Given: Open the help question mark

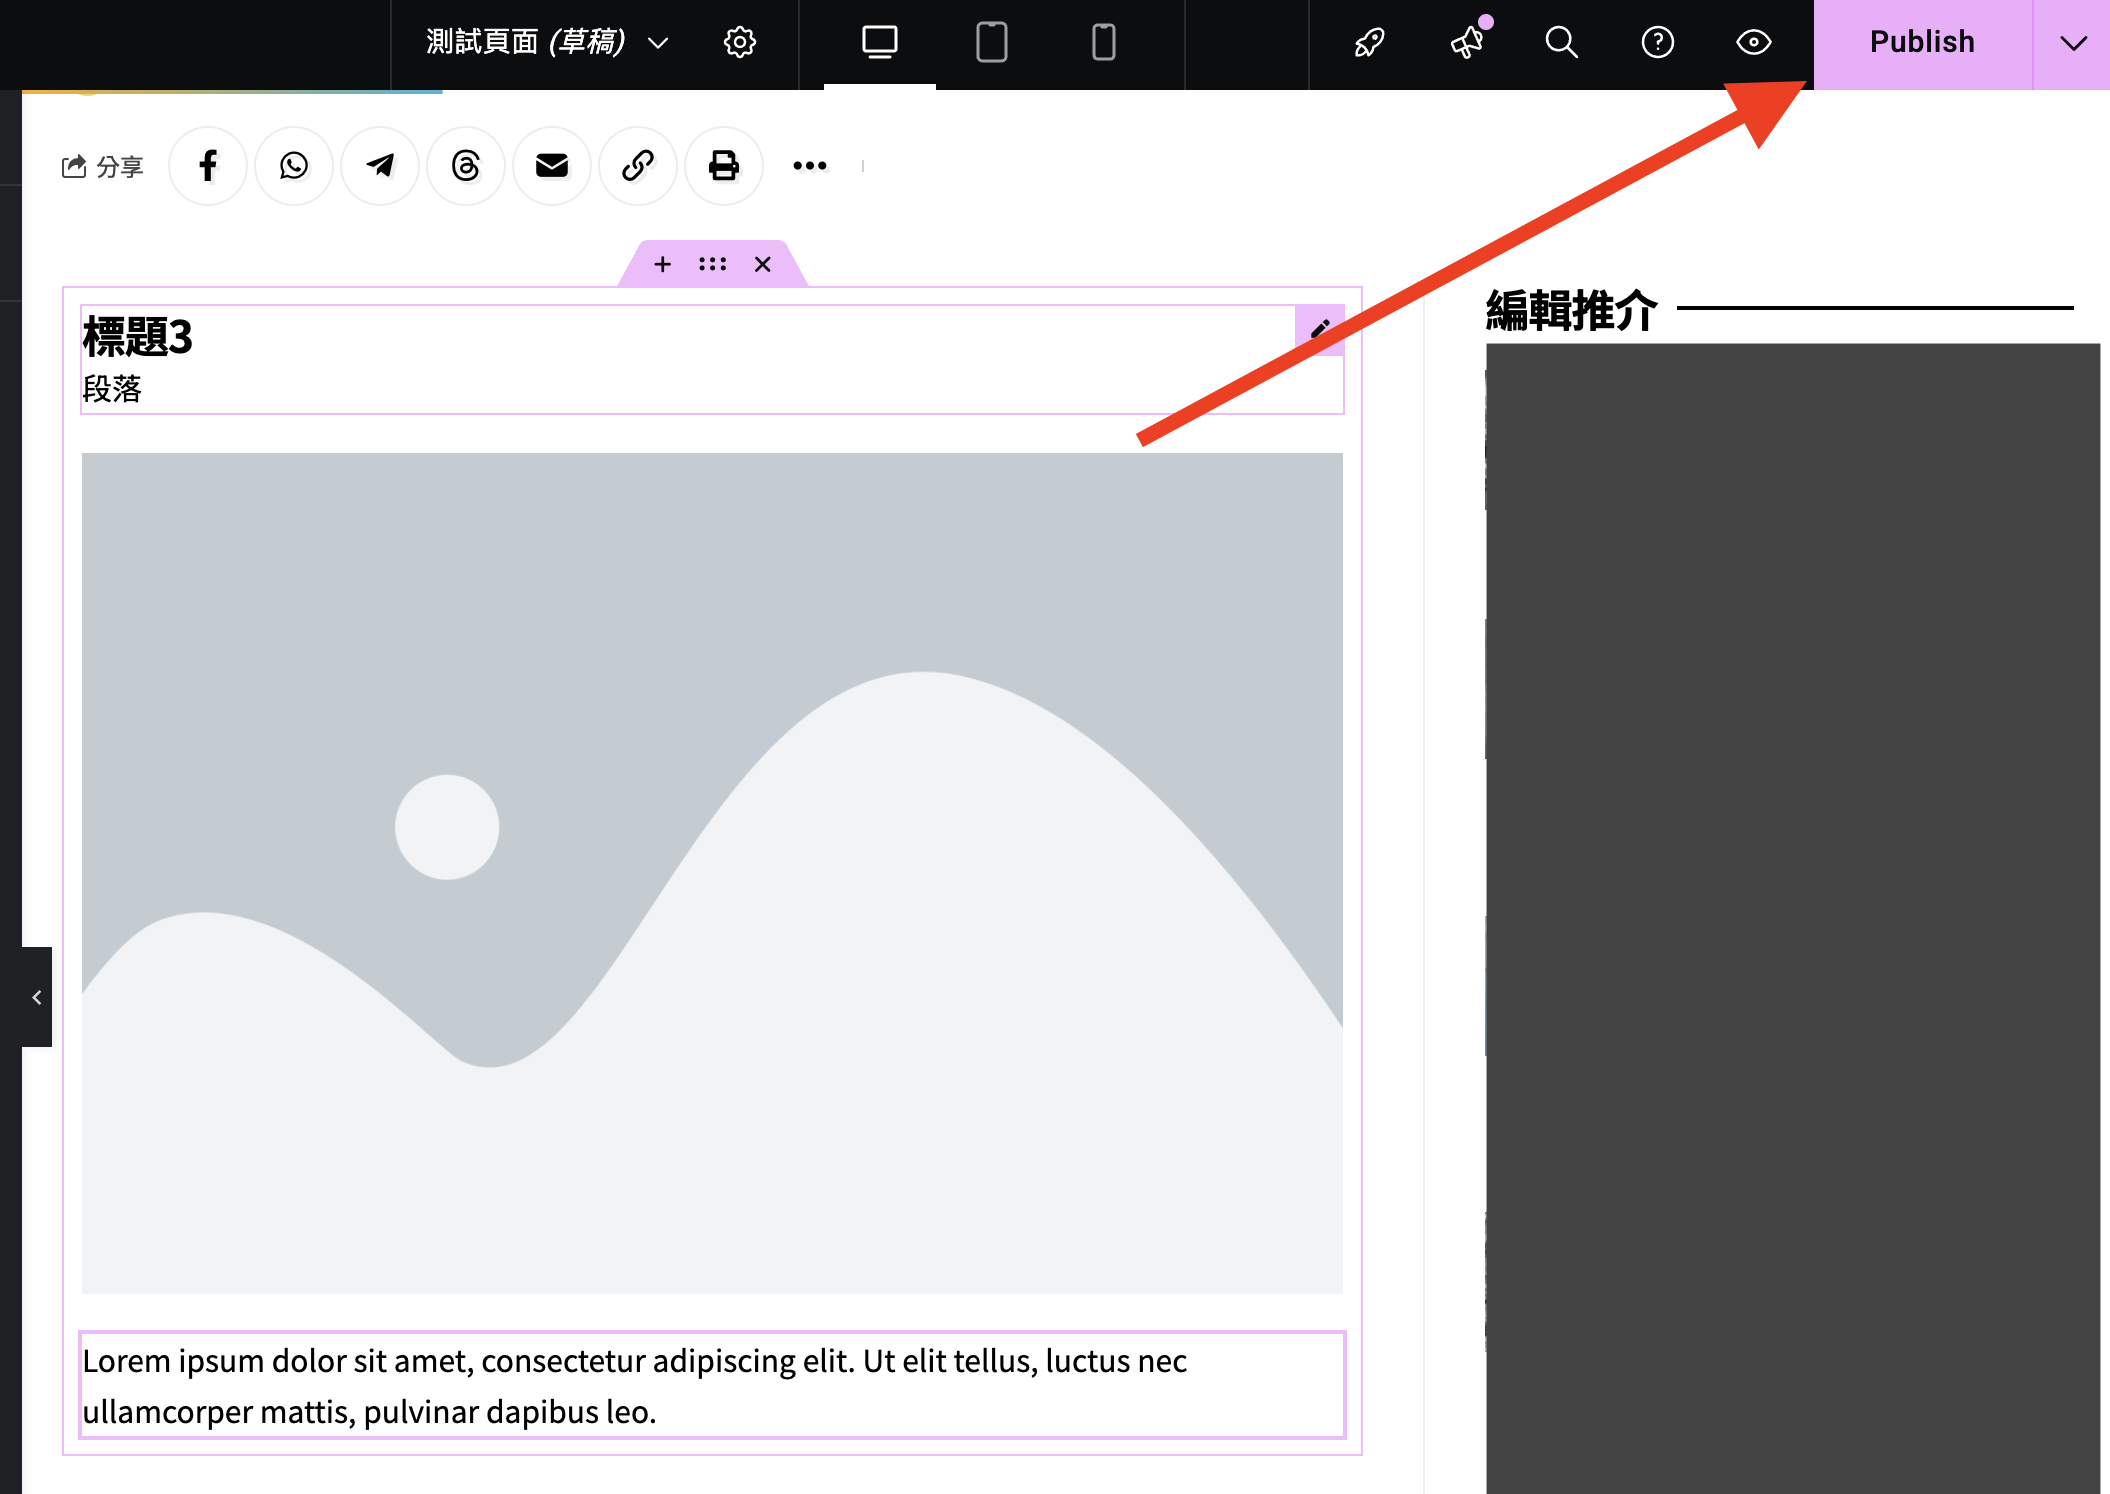Looking at the screenshot, I should pyautogui.click(x=1657, y=43).
